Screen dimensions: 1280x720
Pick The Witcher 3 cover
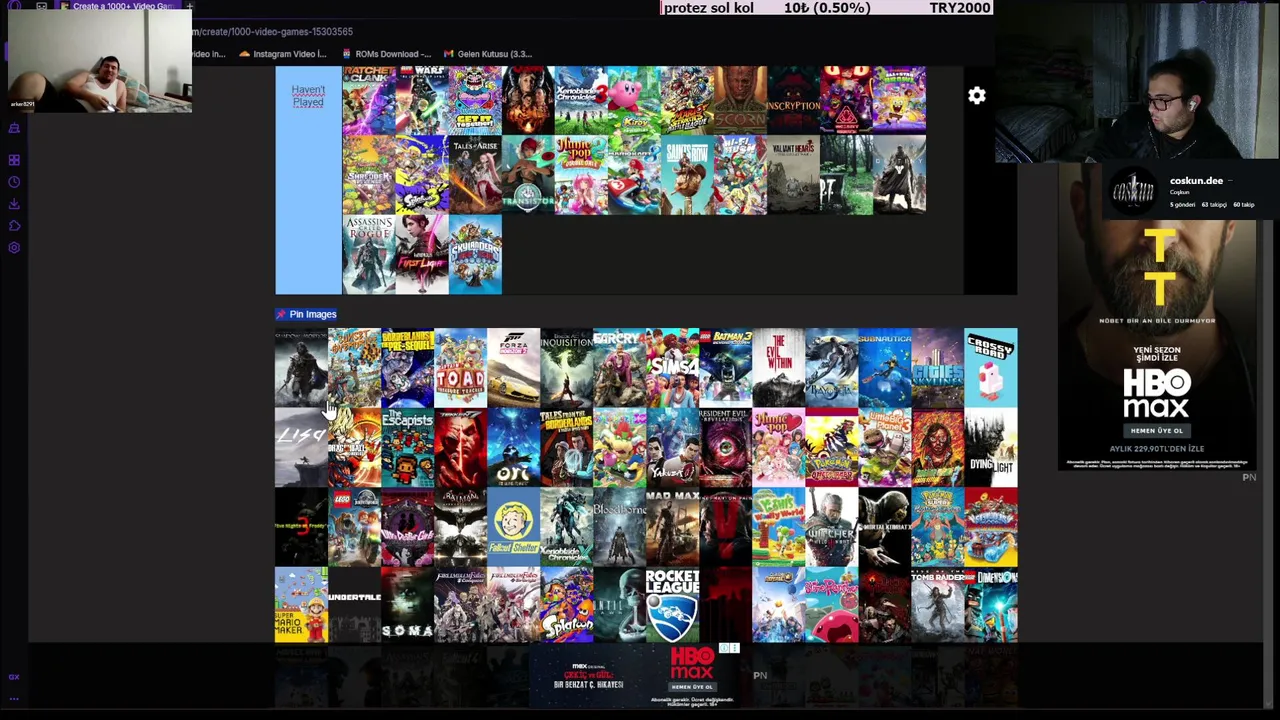tap(831, 527)
